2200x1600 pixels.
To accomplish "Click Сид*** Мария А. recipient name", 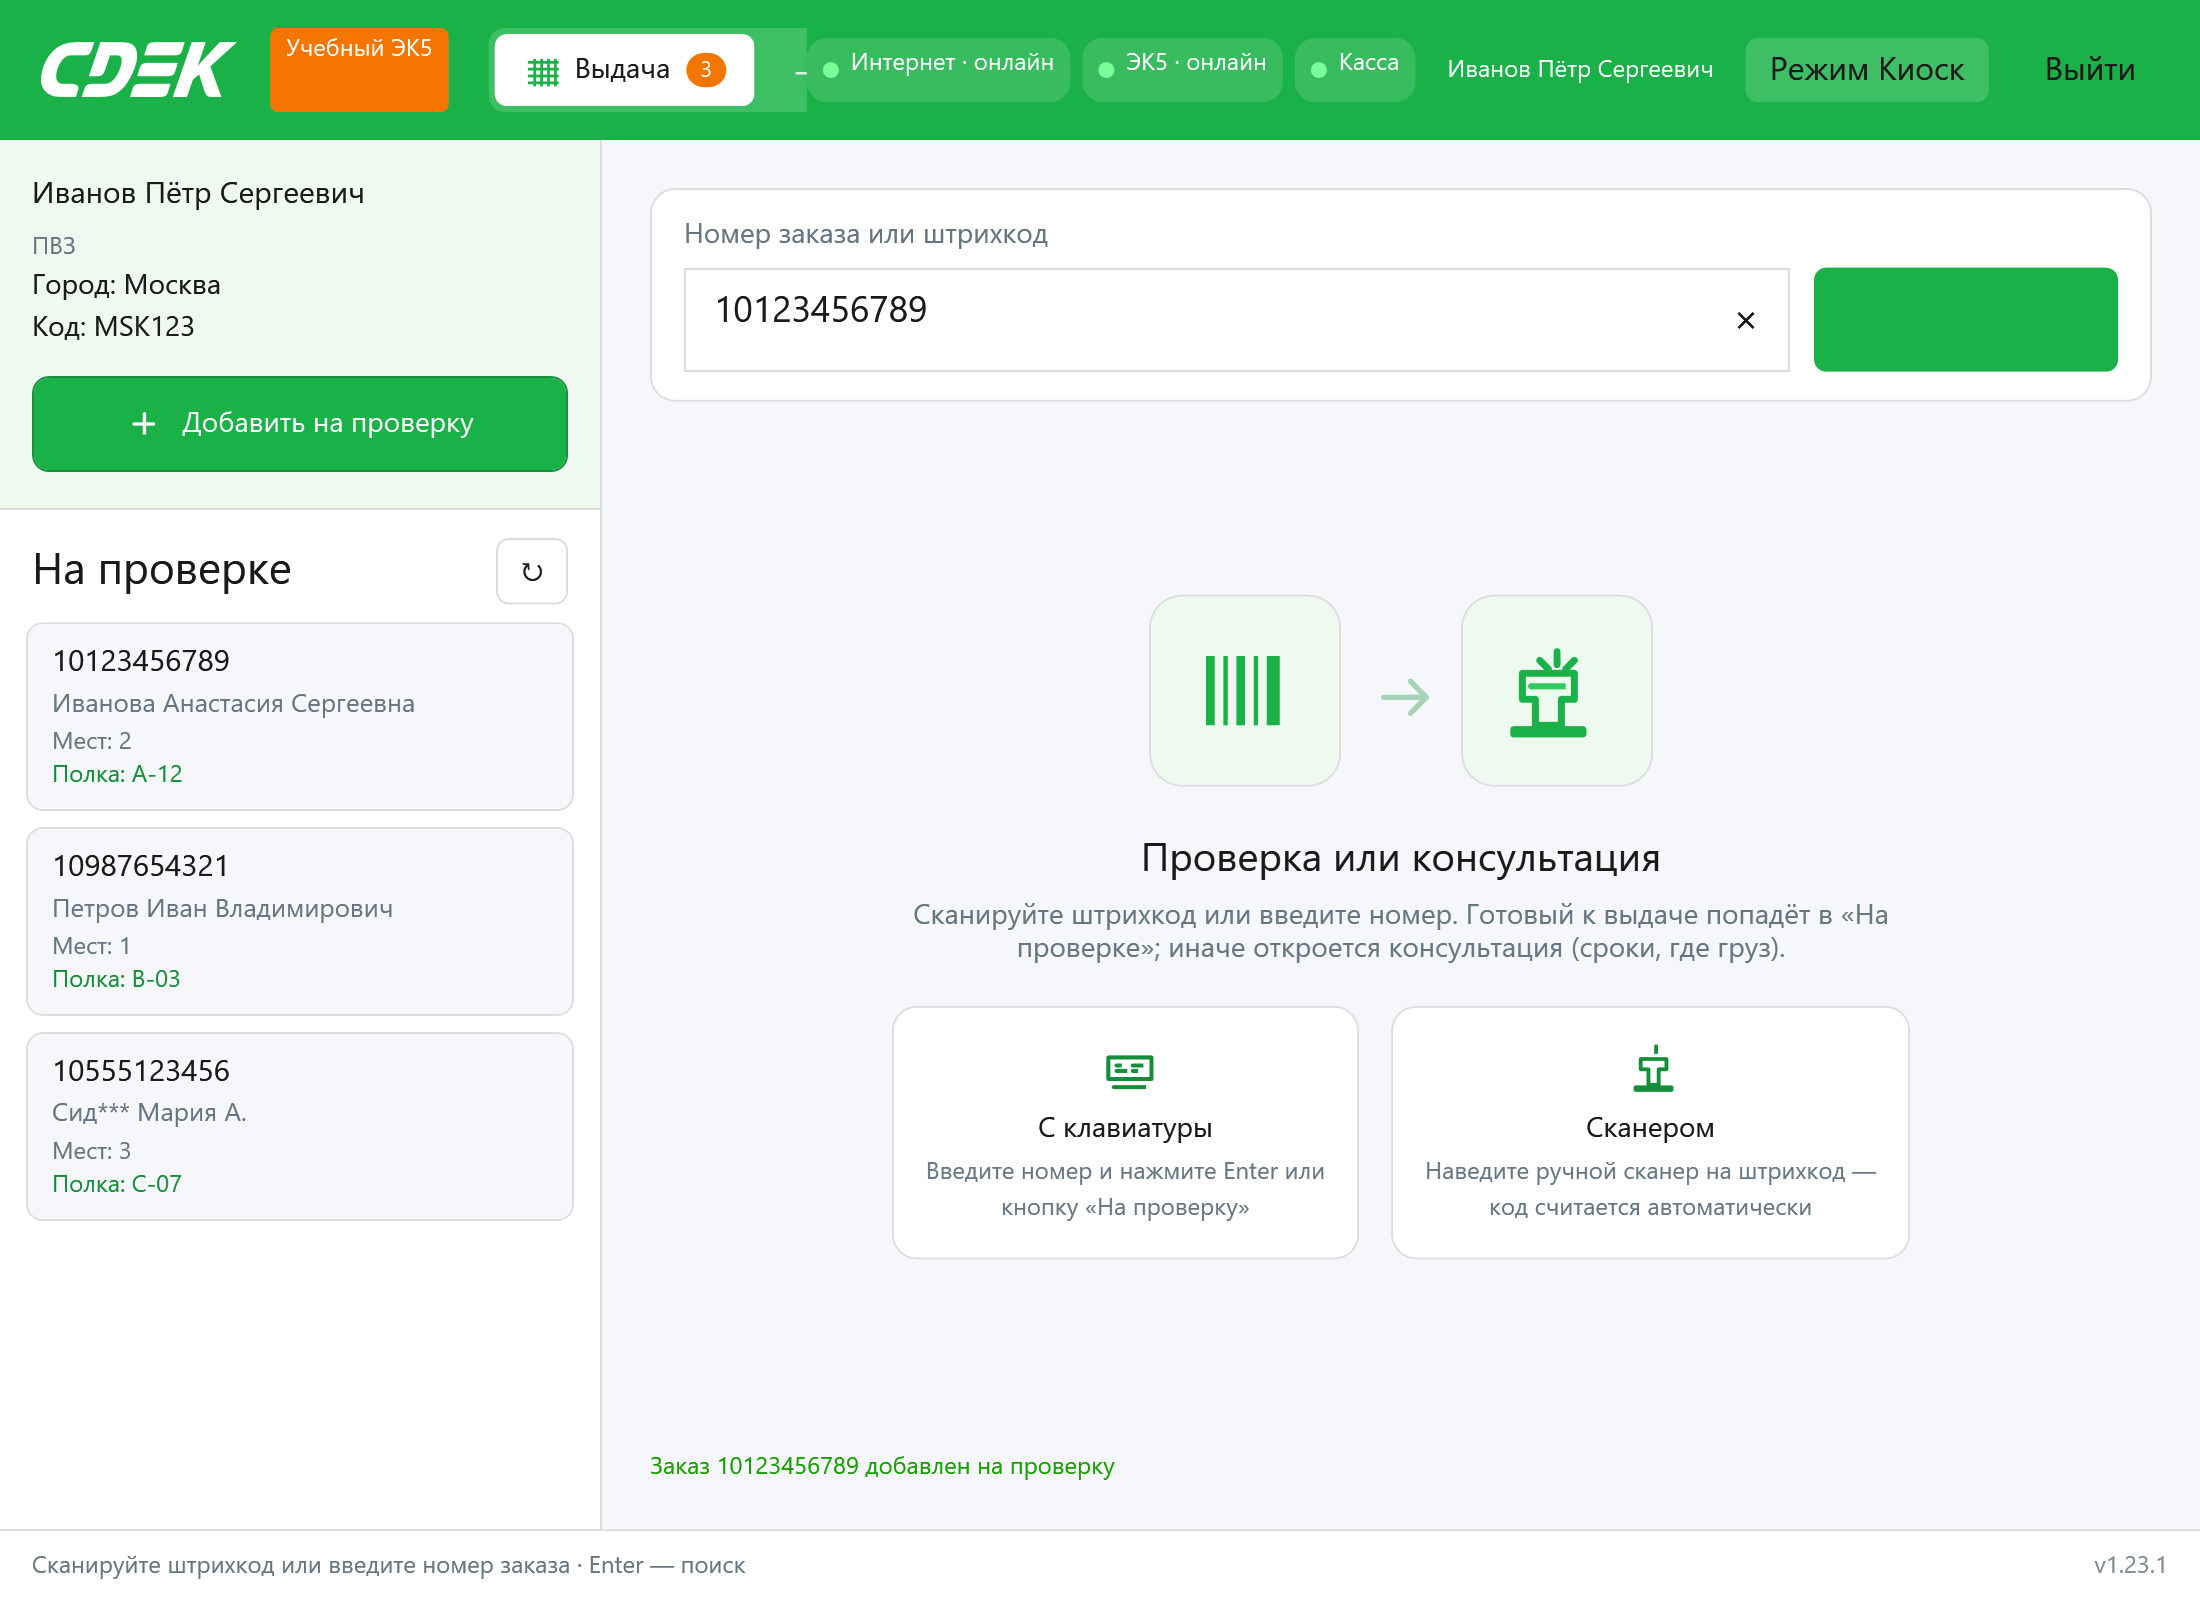I will 149,1113.
